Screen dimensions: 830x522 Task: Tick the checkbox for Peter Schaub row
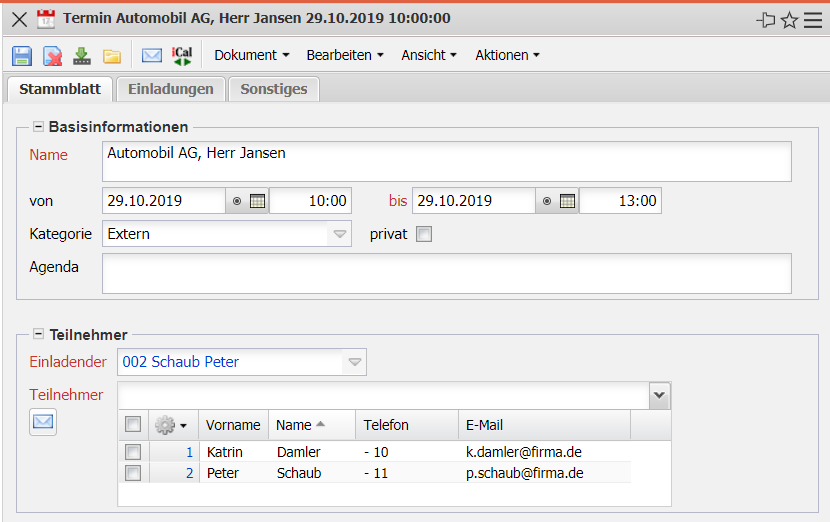coord(133,473)
